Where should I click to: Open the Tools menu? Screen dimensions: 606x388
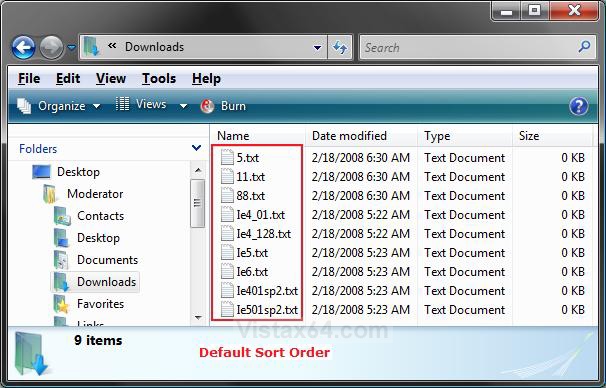click(x=159, y=78)
